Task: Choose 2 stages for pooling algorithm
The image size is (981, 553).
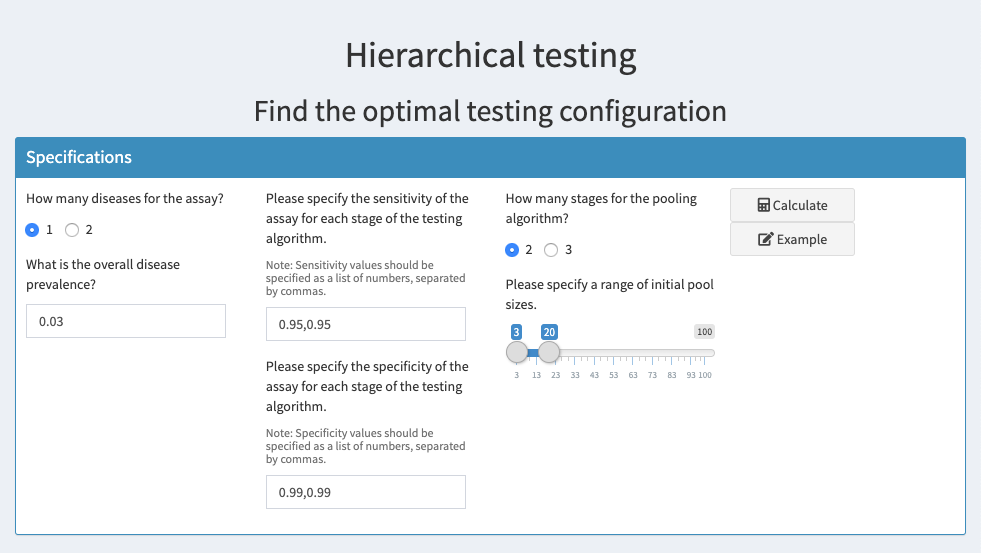Action: (x=512, y=250)
